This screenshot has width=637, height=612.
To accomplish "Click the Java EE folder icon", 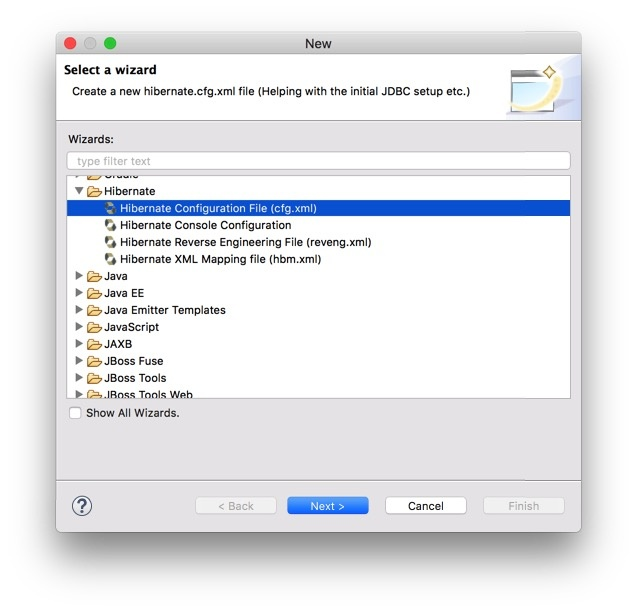I will pos(94,293).
